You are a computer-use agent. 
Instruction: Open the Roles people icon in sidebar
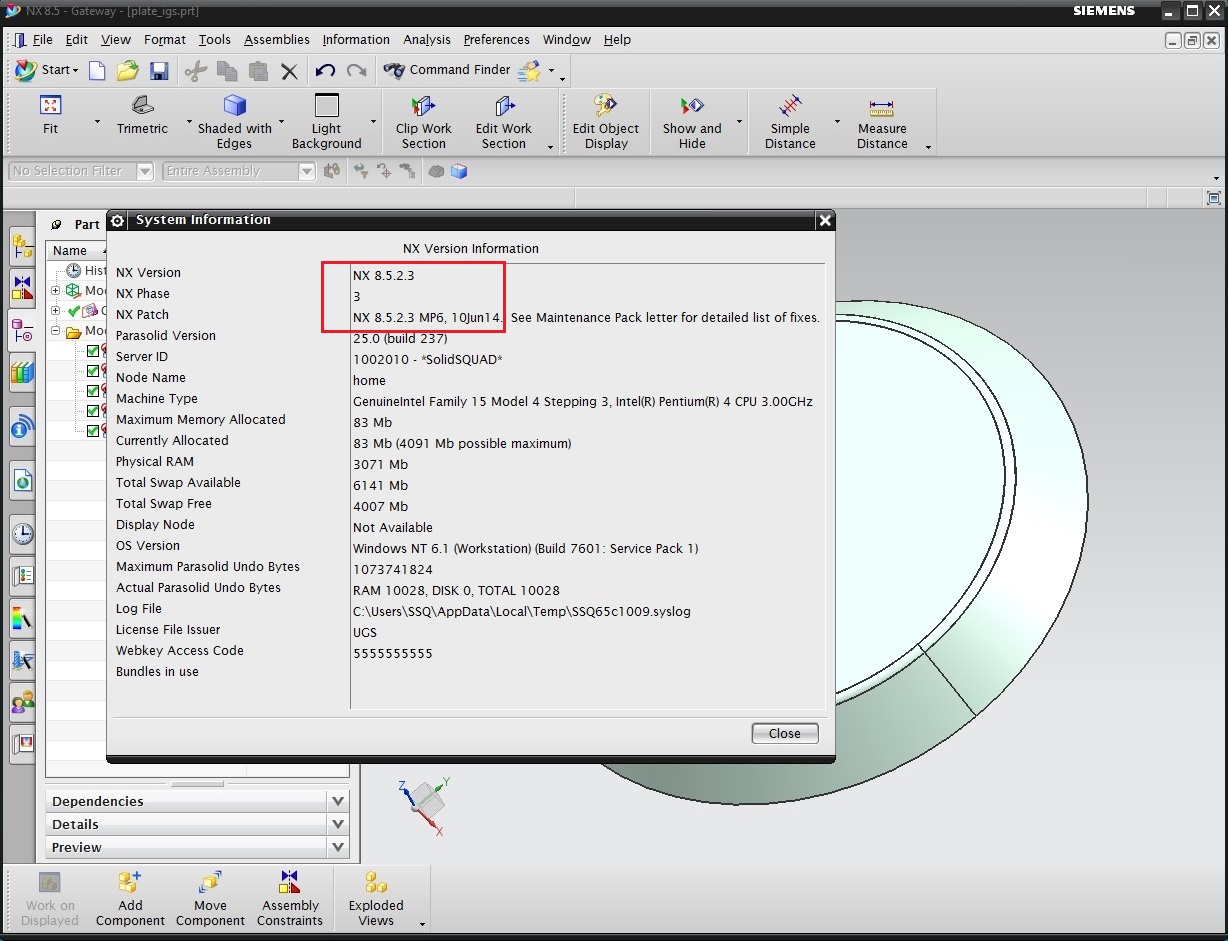23,702
